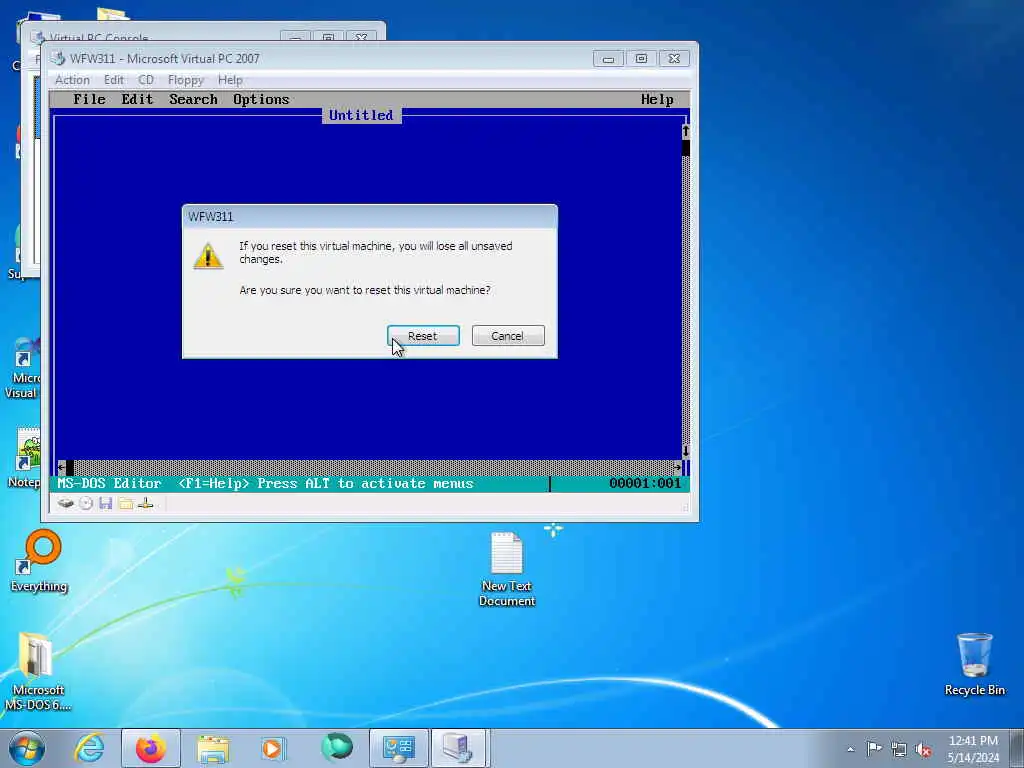
Task: Launch Internet Explorer from the taskbar
Action: [x=89, y=748]
